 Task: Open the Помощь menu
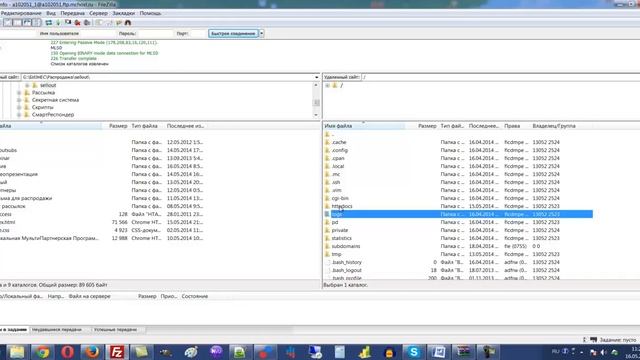click(x=150, y=13)
